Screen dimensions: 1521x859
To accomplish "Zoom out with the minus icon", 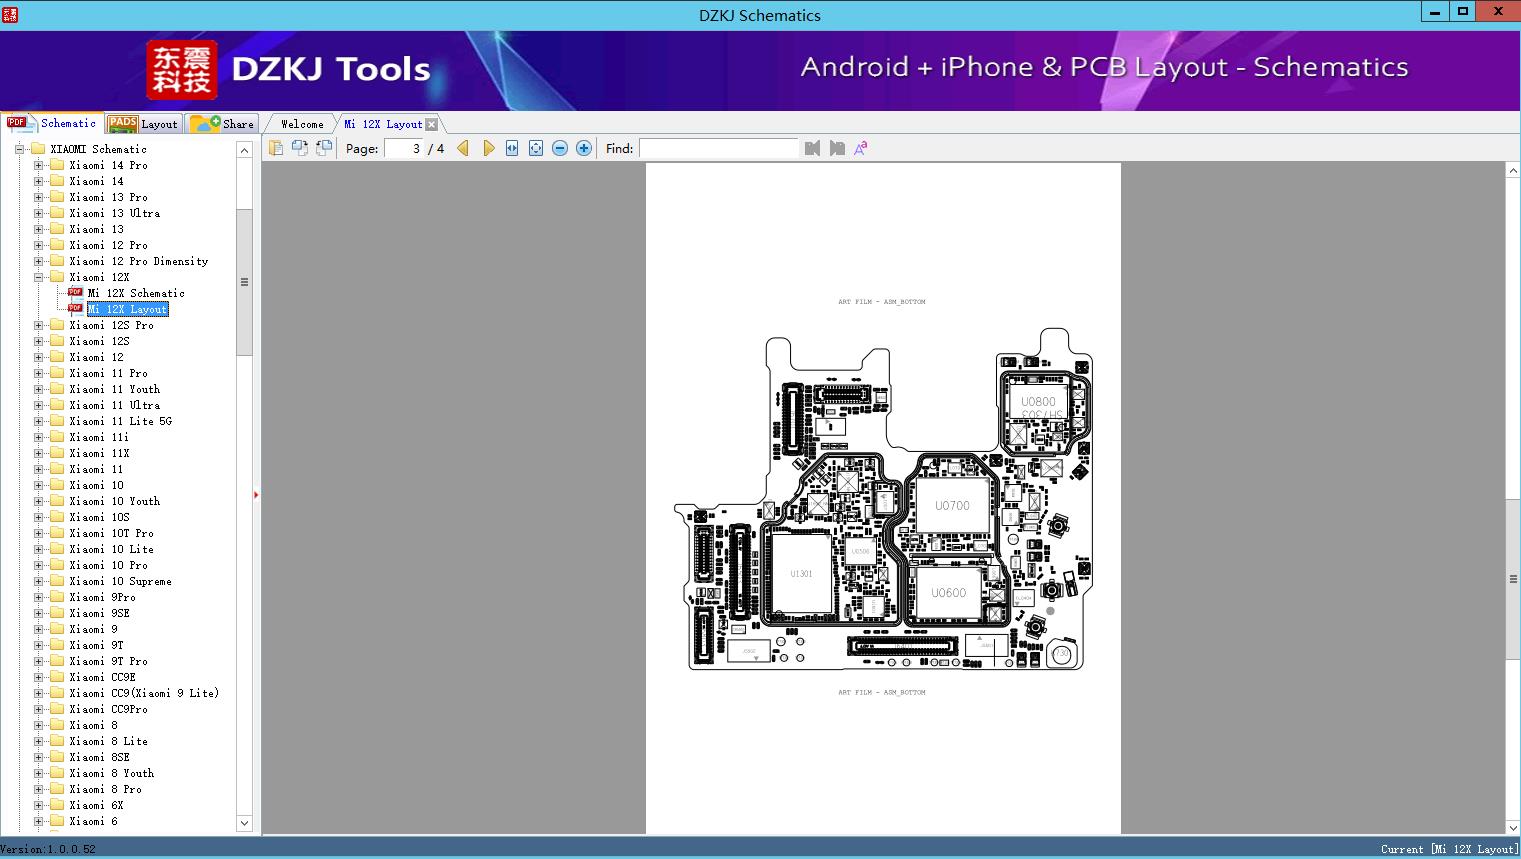I will [560, 148].
